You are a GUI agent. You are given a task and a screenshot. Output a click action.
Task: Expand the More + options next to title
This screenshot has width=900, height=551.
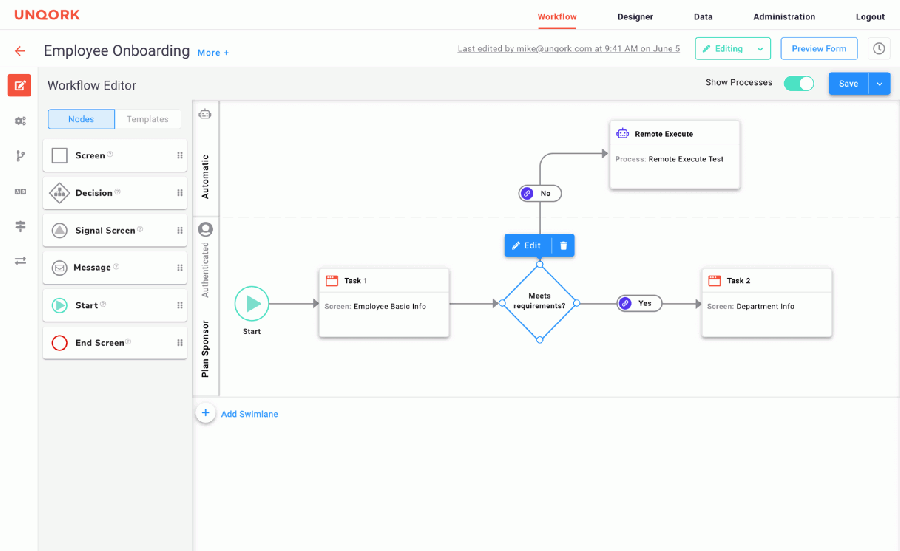(213, 53)
